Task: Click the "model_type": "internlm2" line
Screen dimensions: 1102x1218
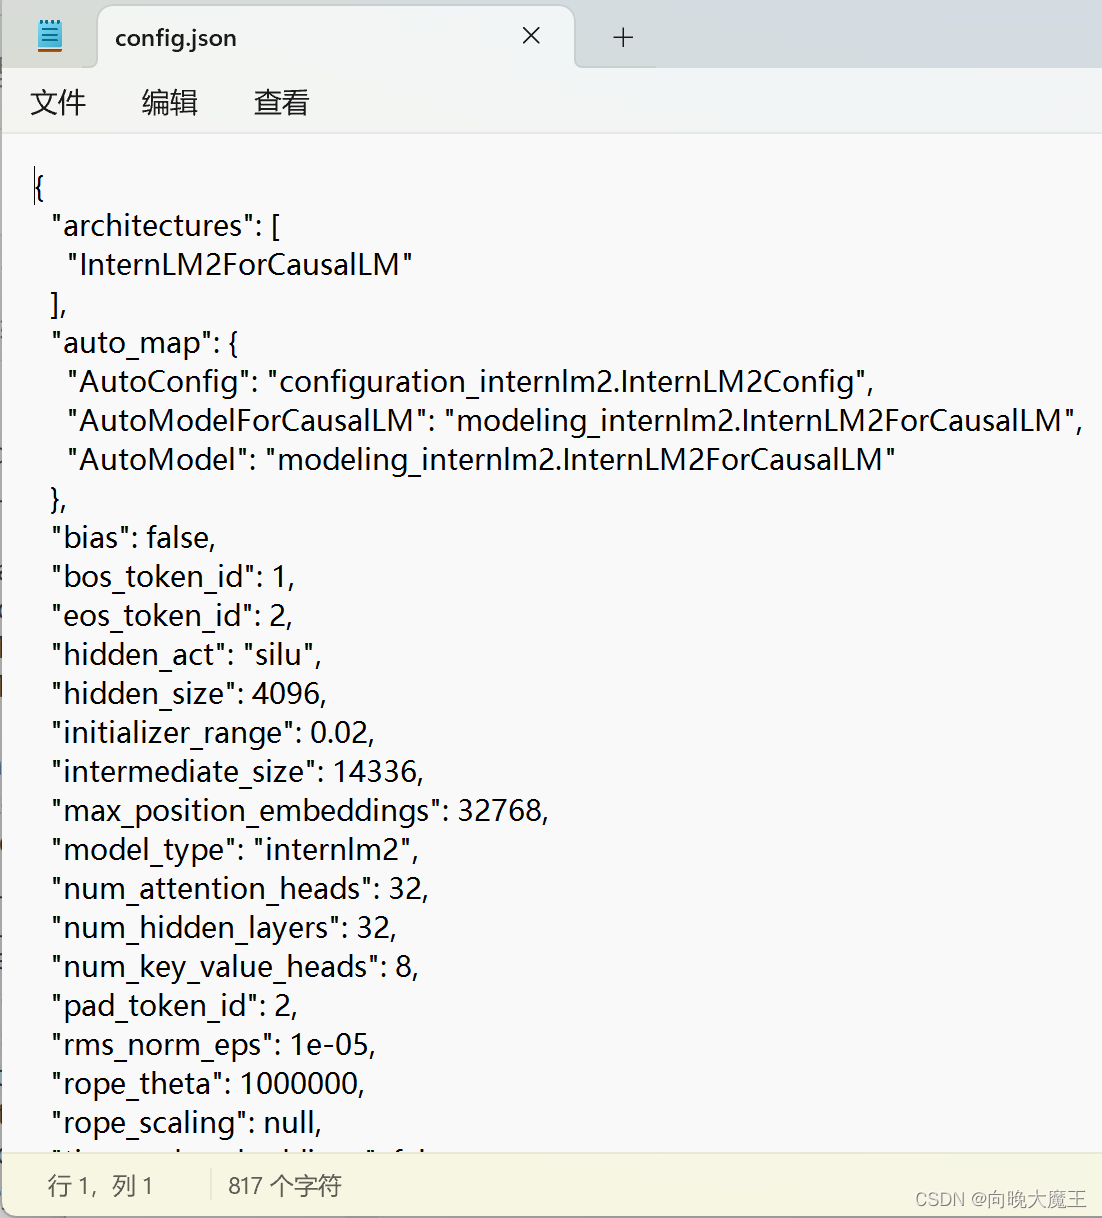Action: (235, 850)
